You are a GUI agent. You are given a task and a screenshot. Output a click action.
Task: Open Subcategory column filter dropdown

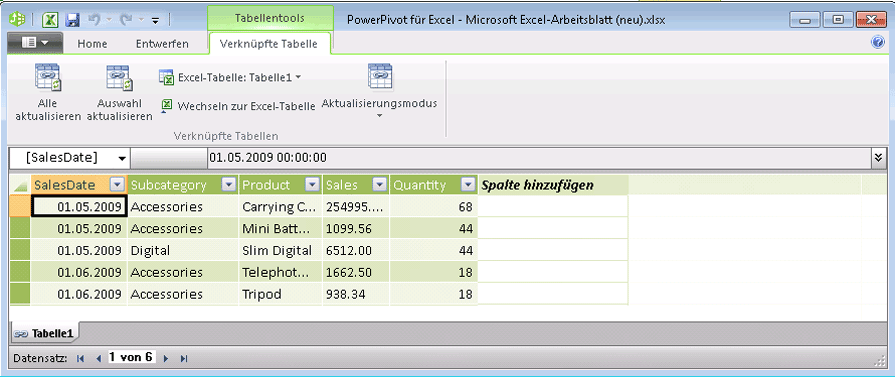tap(228, 185)
